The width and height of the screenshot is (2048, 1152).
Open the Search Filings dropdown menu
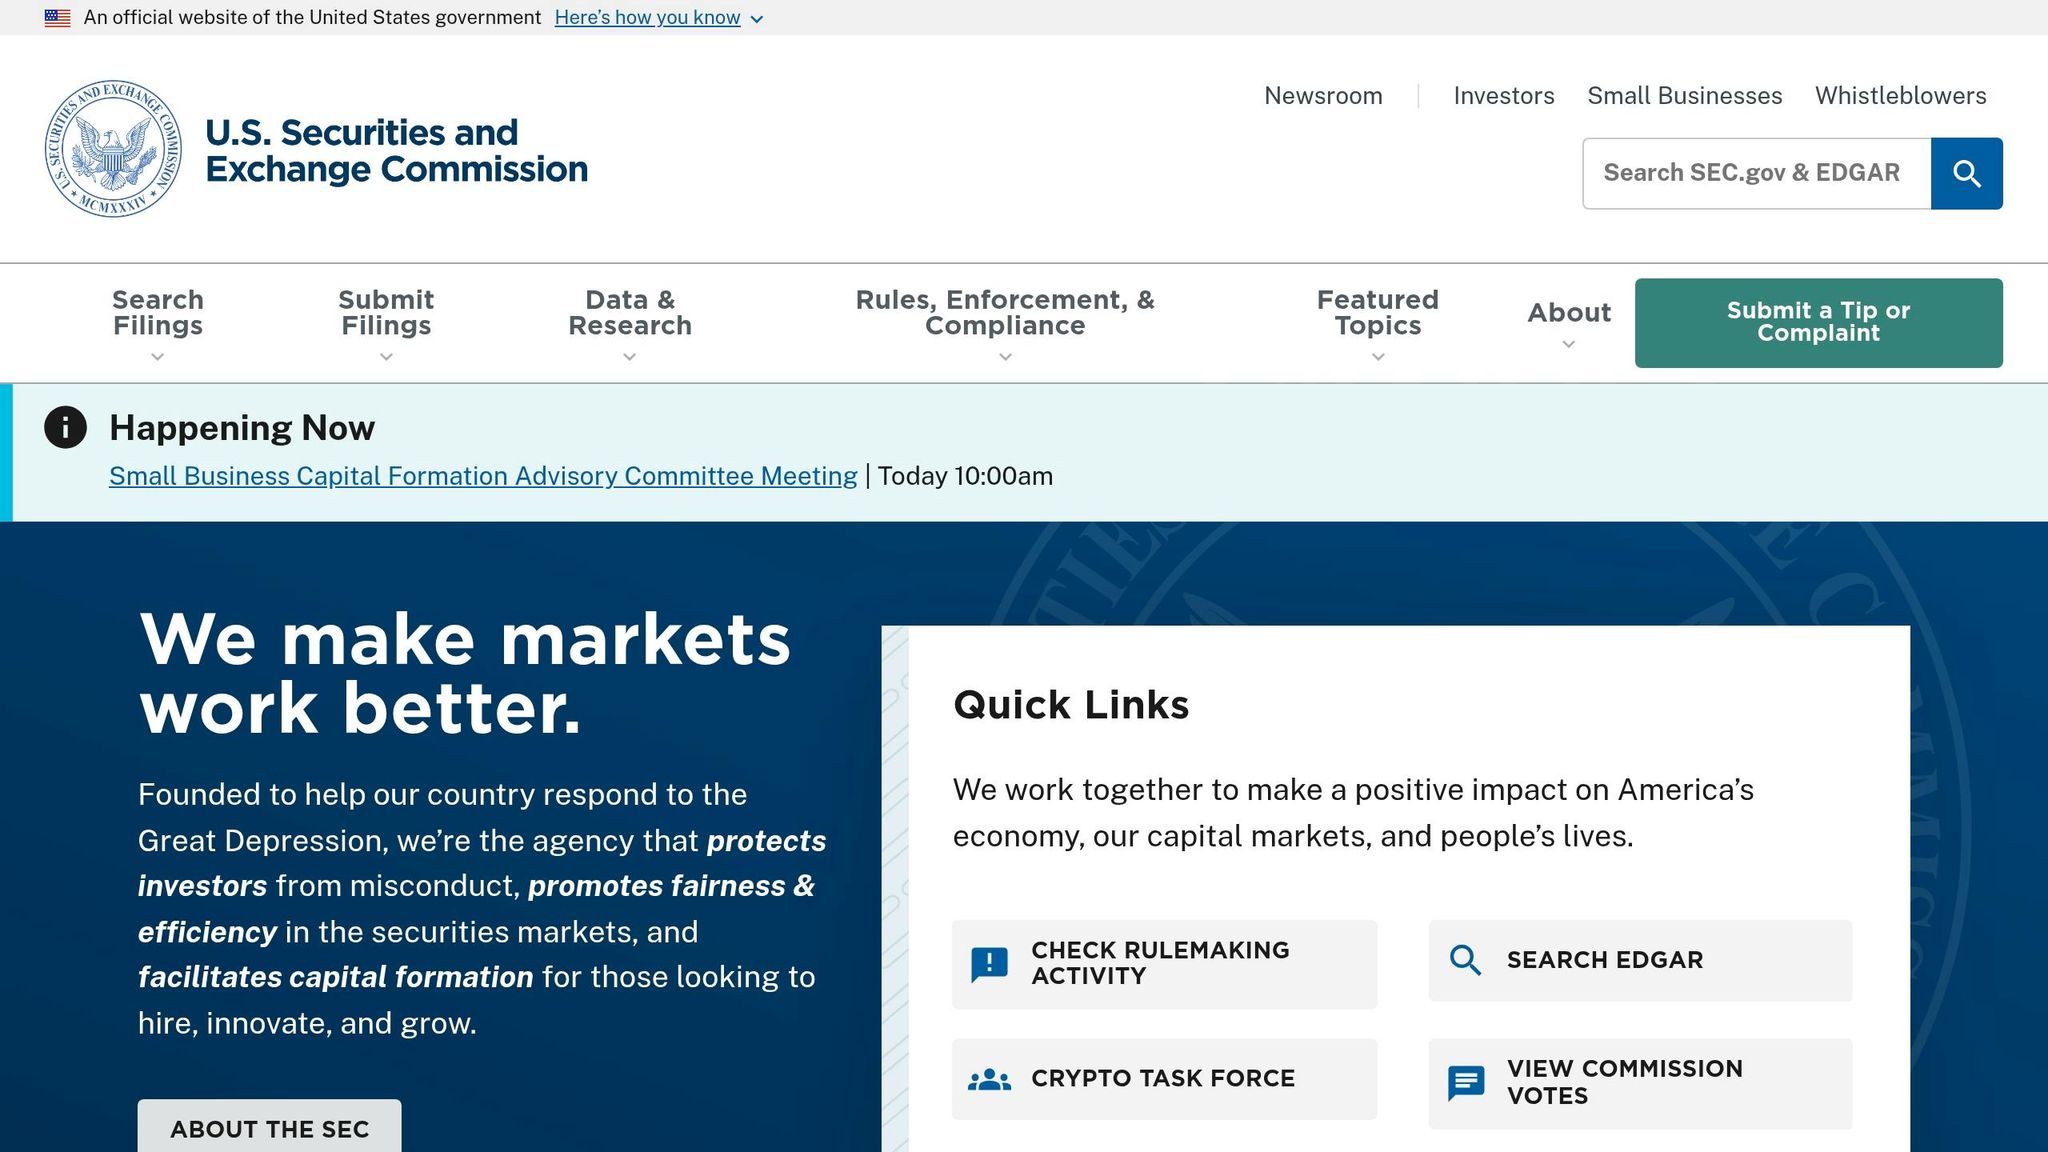click(157, 323)
